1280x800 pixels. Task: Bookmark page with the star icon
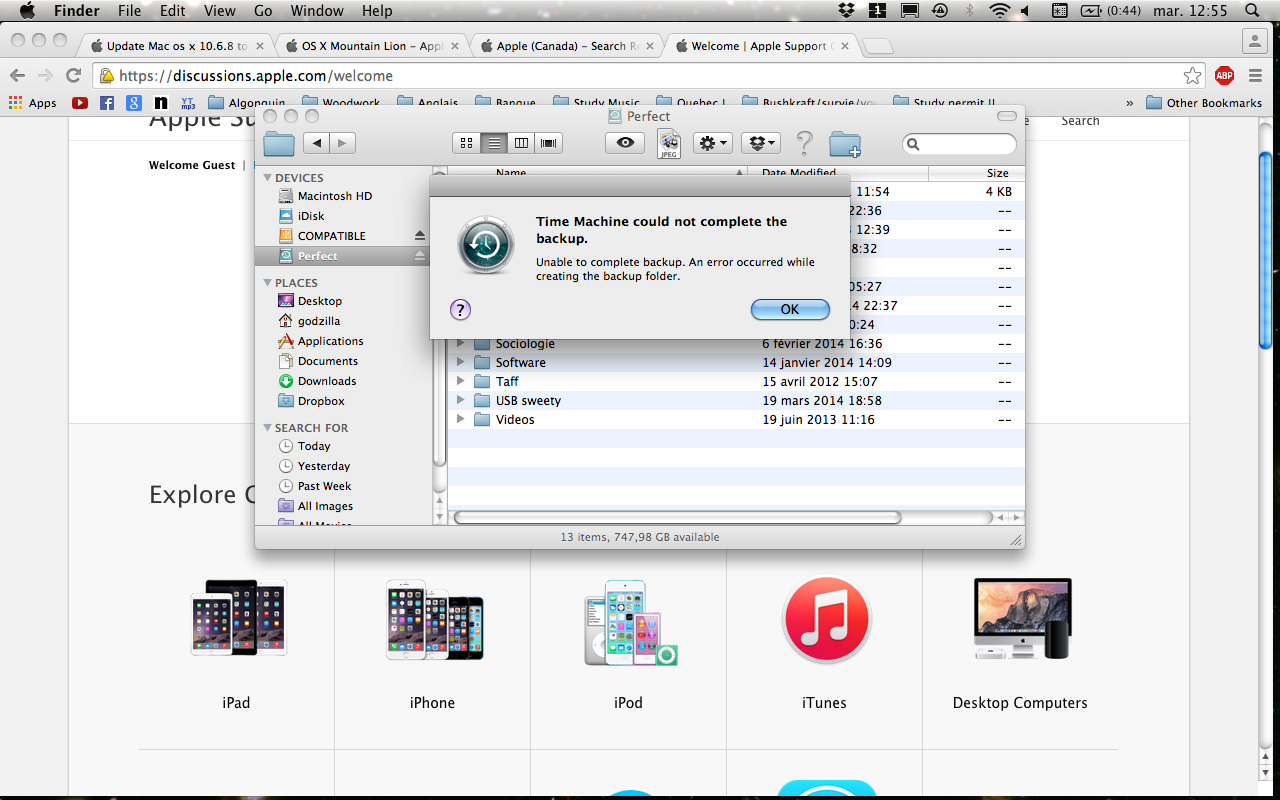(1192, 76)
